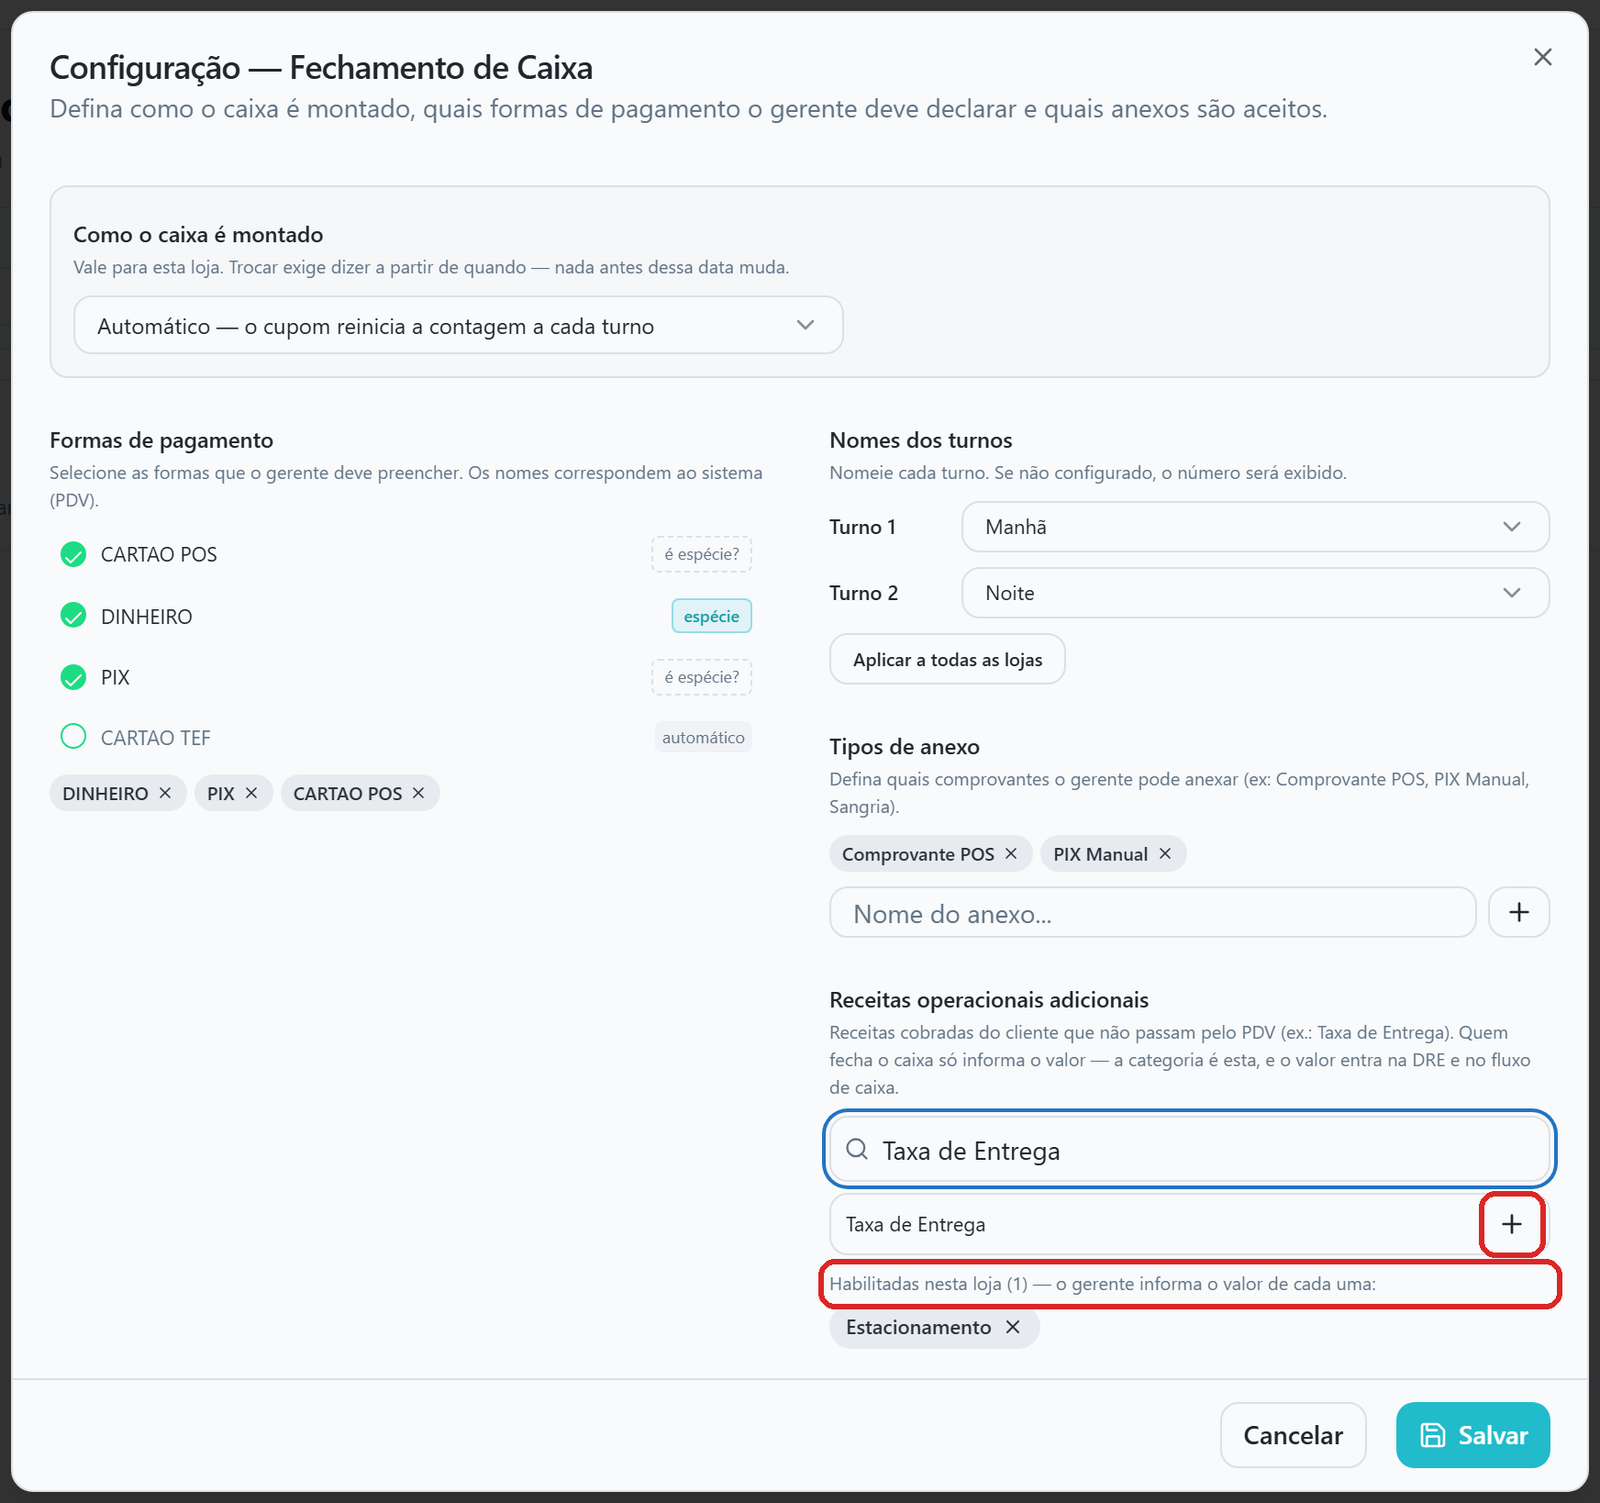Viewport: 1600px width, 1503px height.
Task: Click the search magnifier icon in revenue field
Action: coord(857,1149)
